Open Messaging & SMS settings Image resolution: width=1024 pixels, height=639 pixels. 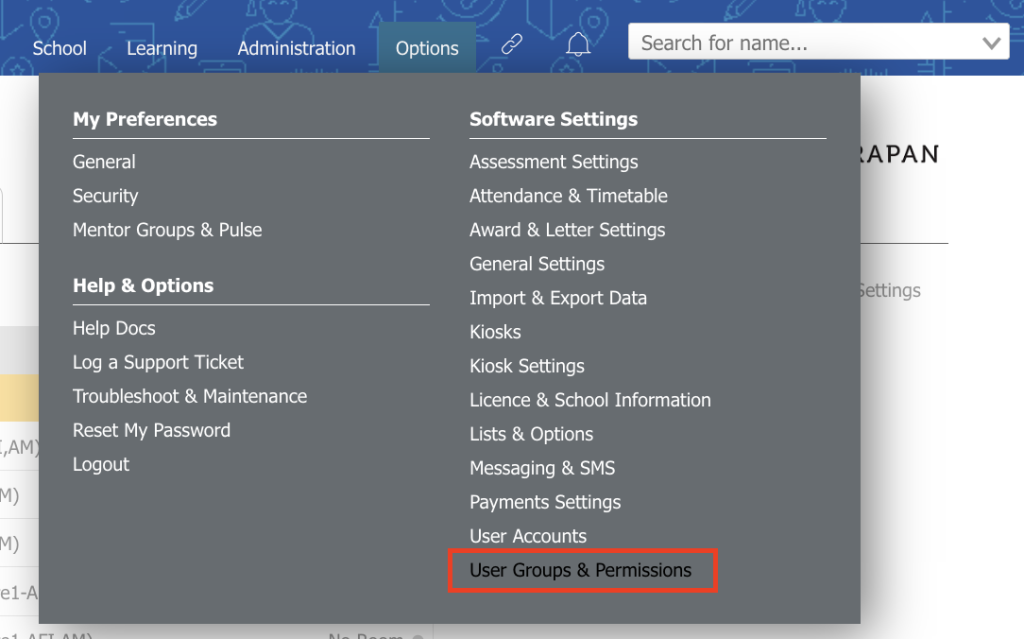point(542,468)
